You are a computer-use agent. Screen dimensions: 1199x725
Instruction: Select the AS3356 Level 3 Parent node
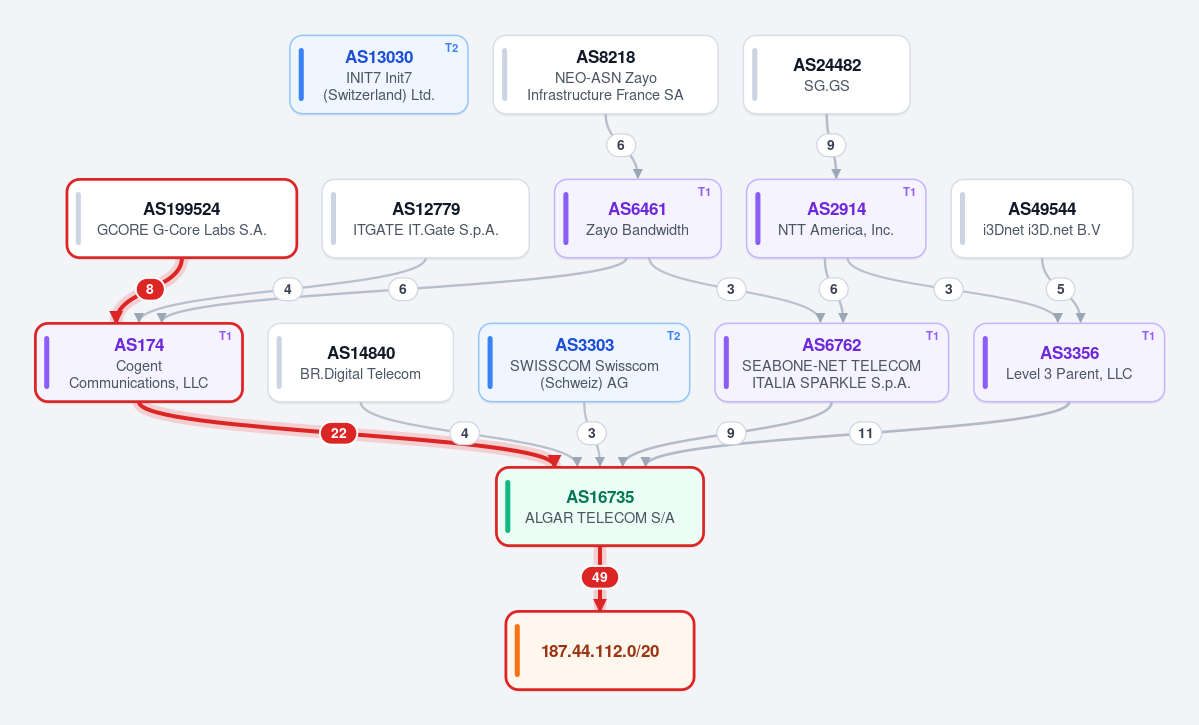[1069, 362]
